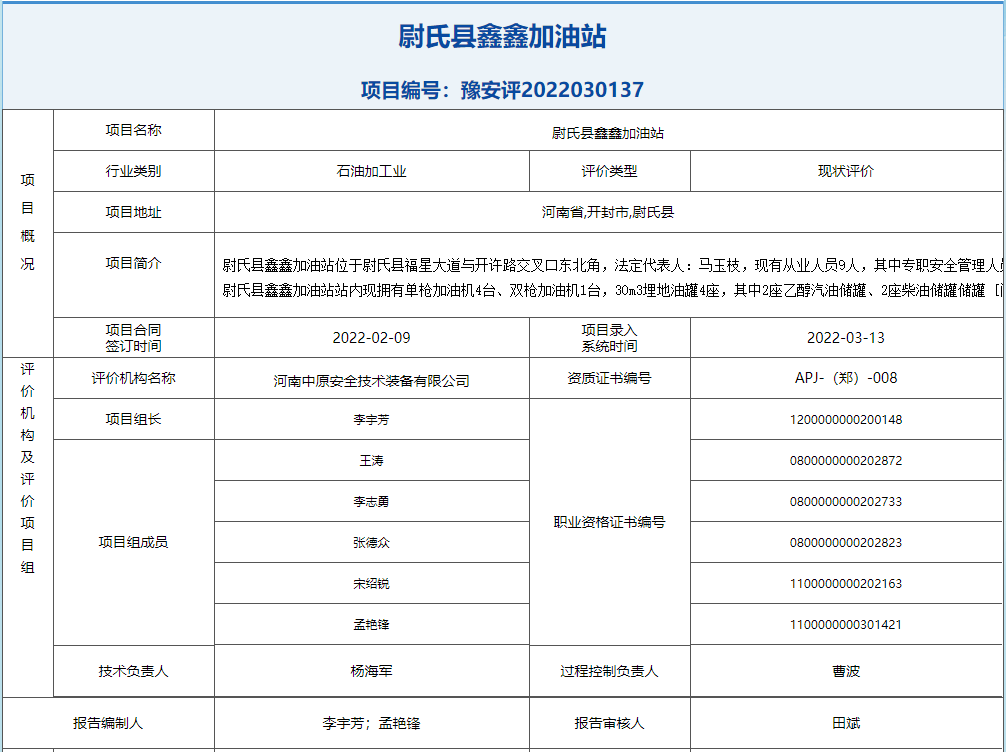This screenshot has height=752, width=1006.
Task: Select technical lead name 杨海军
Action: (371, 672)
